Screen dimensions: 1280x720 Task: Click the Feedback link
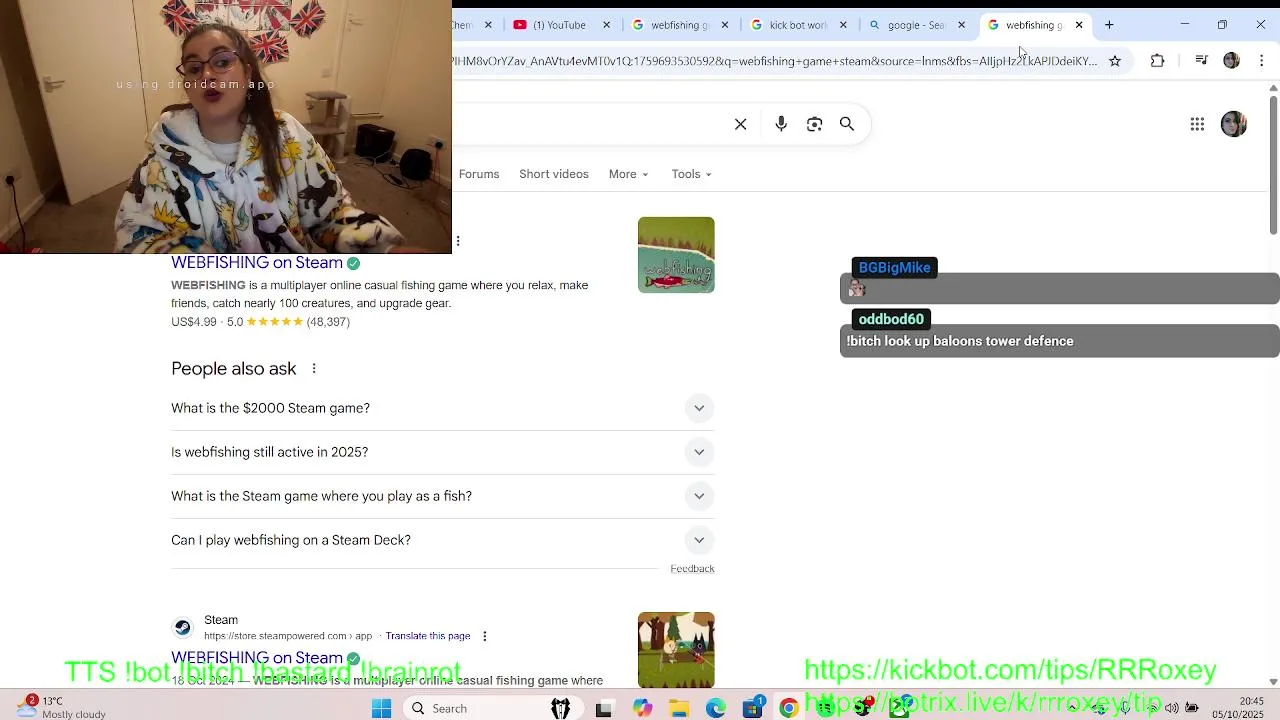[x=692, y=569]
